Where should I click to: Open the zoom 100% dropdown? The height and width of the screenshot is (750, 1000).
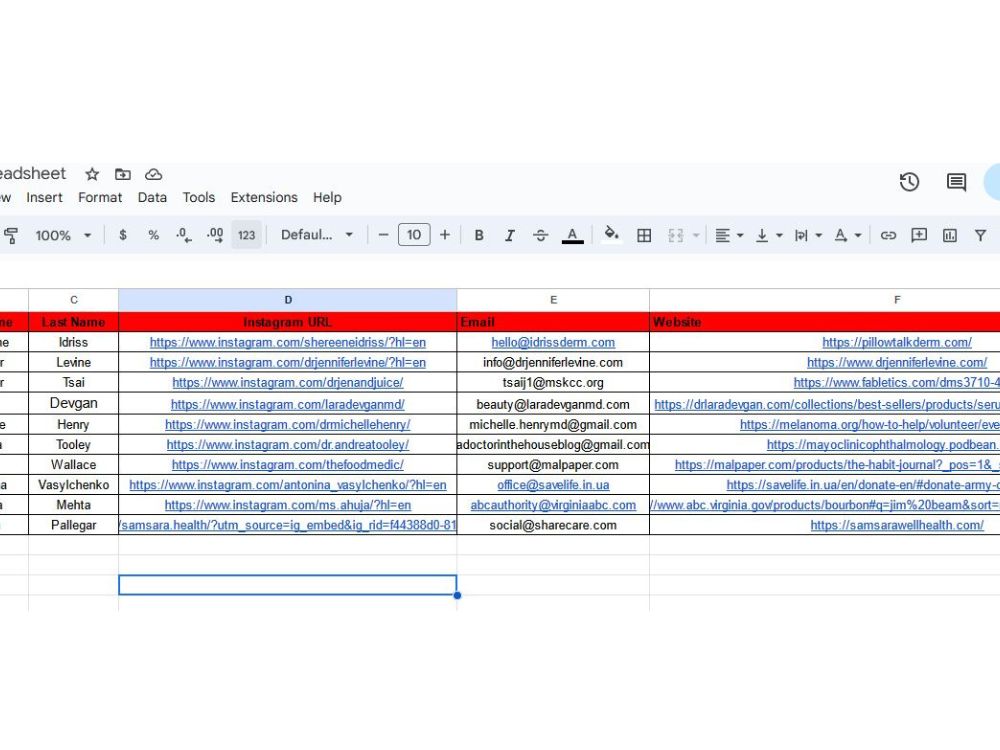coord(62,235)
